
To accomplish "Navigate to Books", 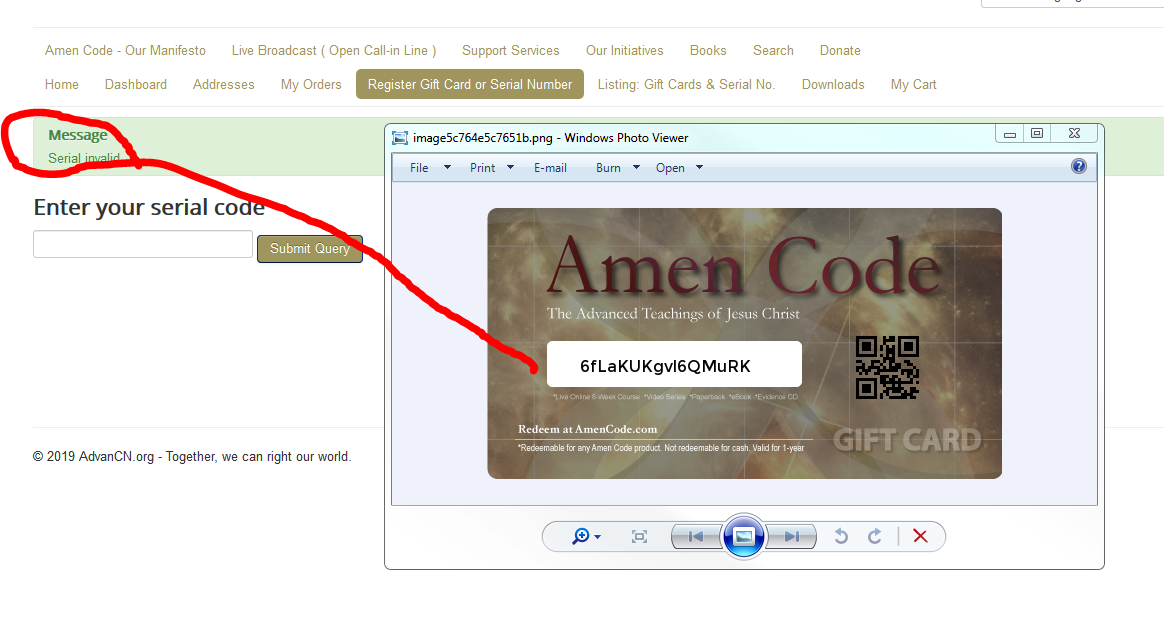I will pos(708,50).
